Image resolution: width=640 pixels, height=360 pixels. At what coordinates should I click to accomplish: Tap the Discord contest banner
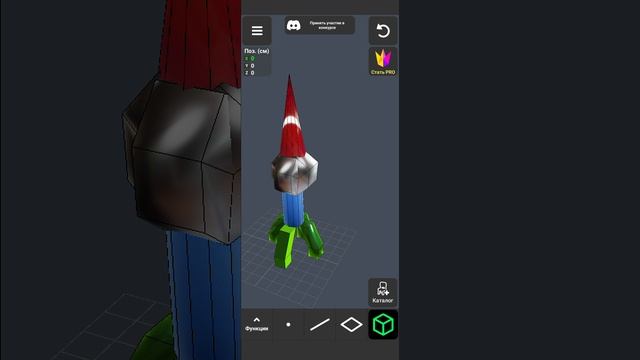(320, 25)
